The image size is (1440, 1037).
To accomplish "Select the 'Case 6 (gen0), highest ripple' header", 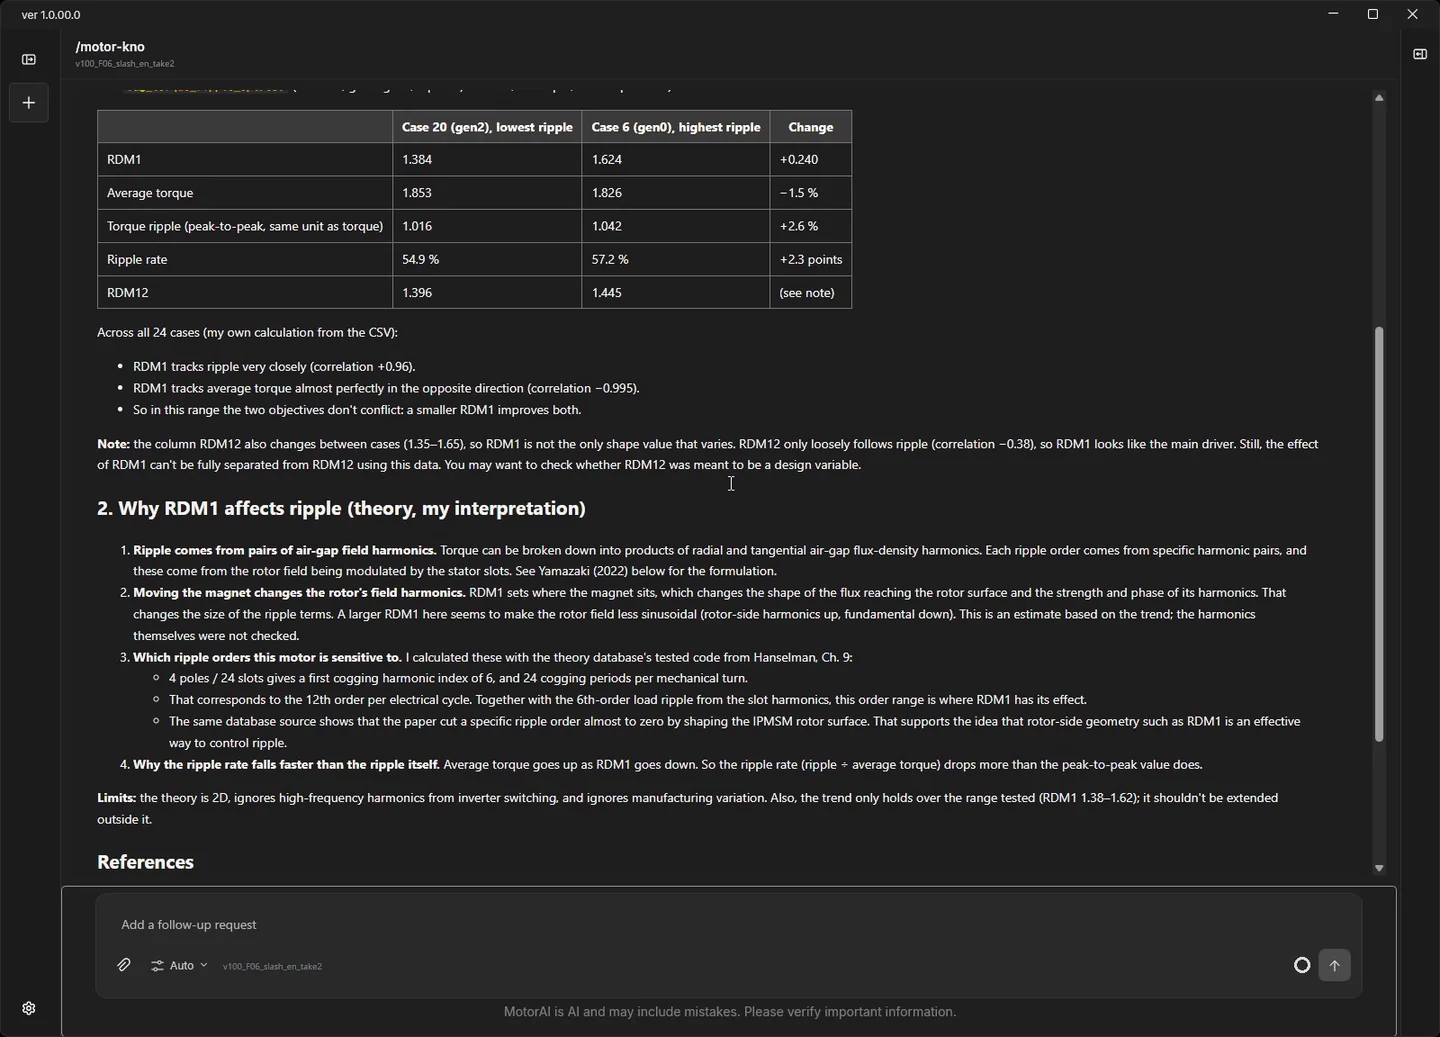I will 676,127.
